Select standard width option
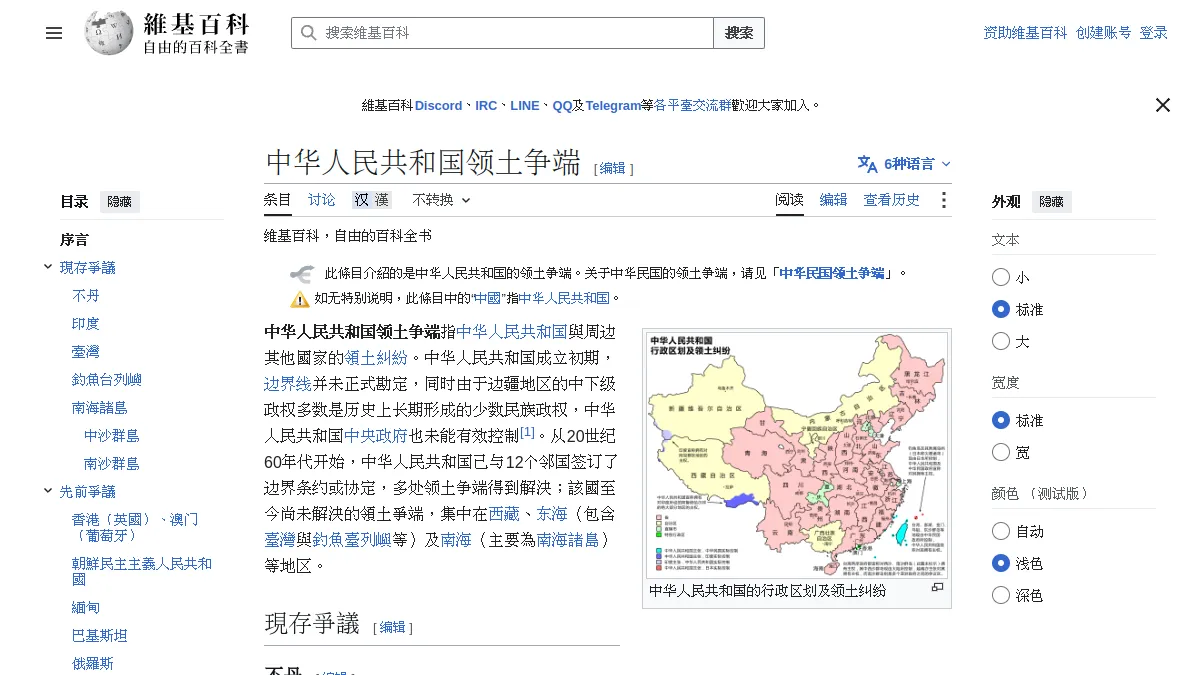 coord(1001,420)
